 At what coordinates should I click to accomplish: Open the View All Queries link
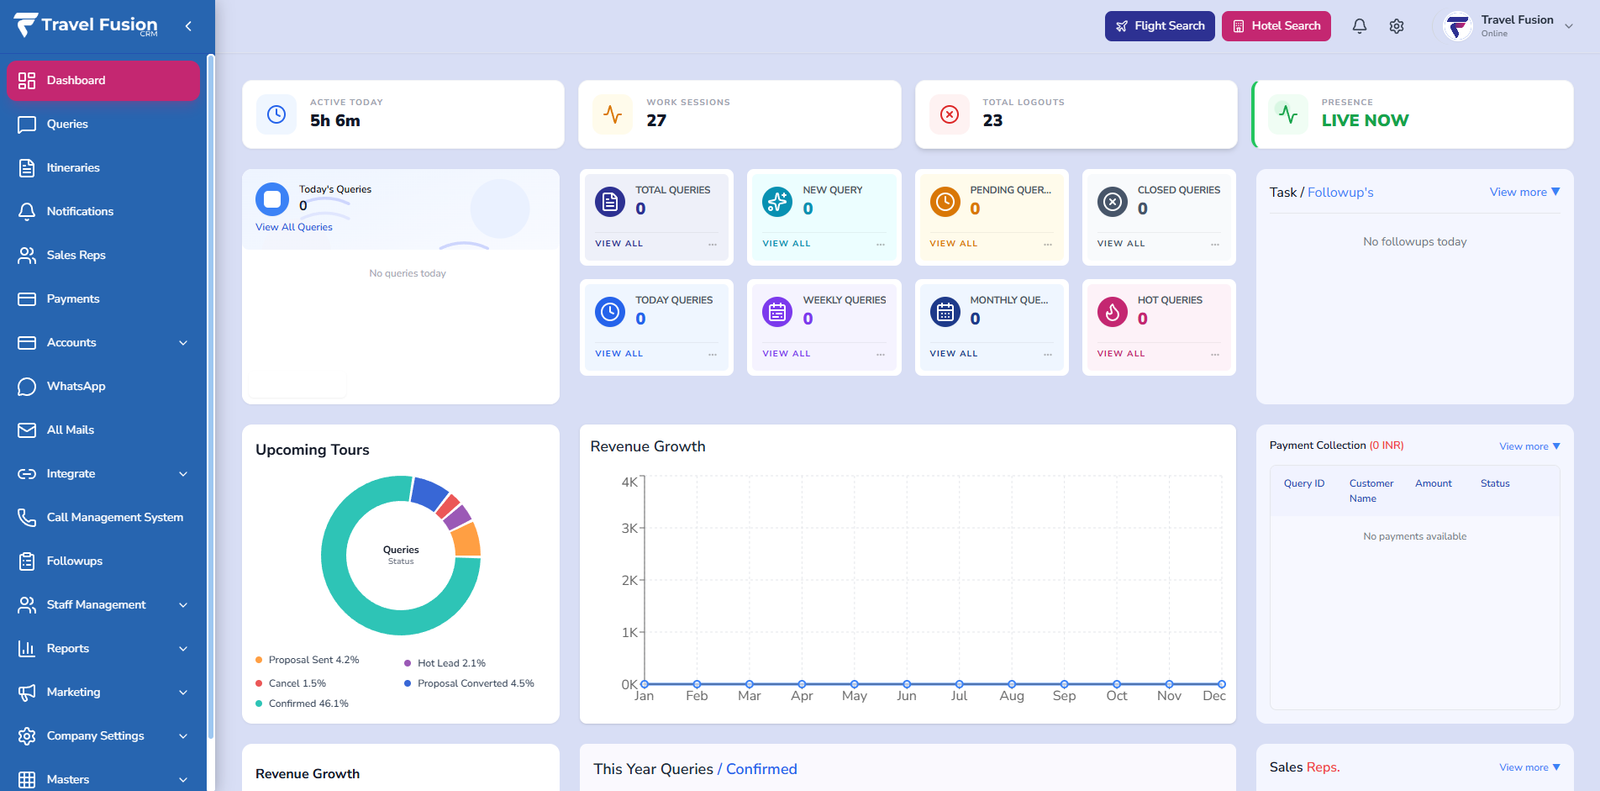pyautogui.click(x=294, y=227)
